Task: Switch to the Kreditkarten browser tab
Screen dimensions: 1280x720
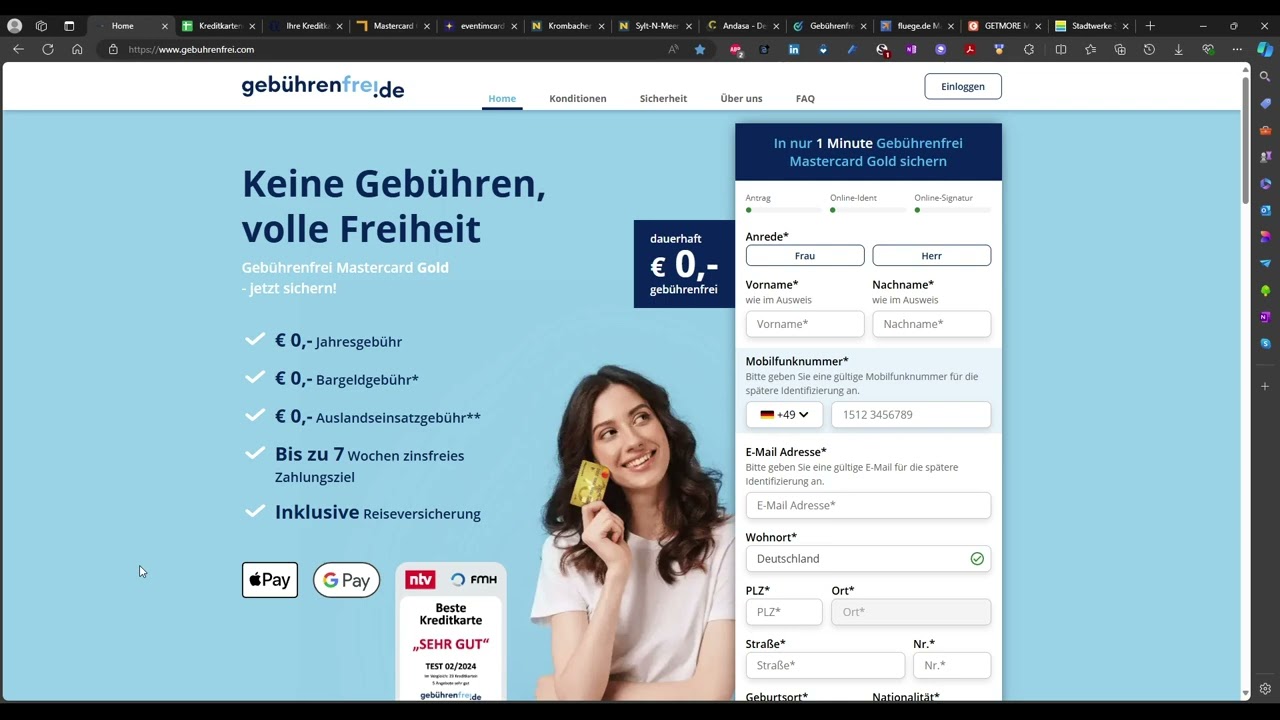Action: pyautogui.click(x=219, y=26)
